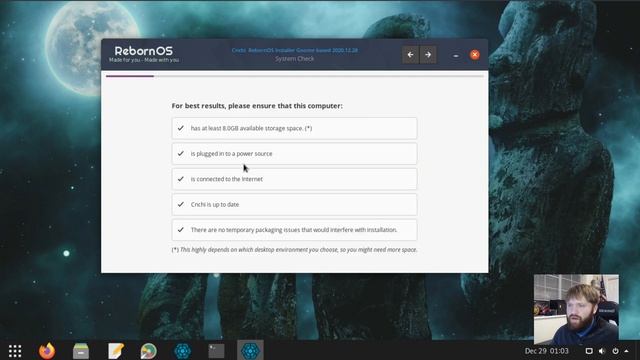This screenshot has height=360, width=640.
Task: Minimize the RebornOS installer window
Action: (456, 55)
